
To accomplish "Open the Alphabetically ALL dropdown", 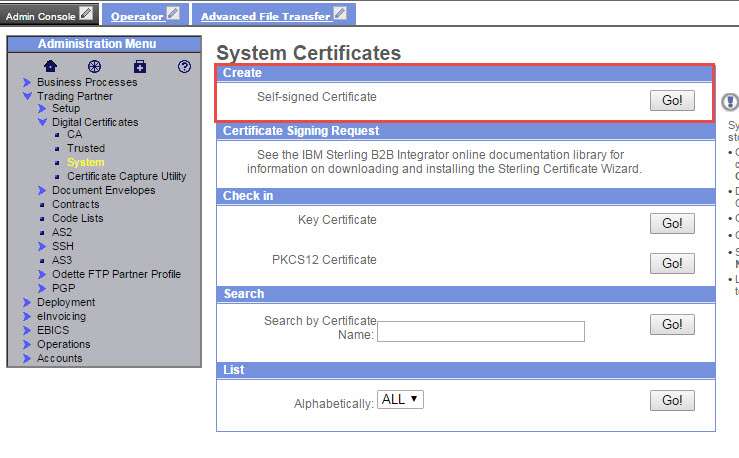I will click(401, 399).
